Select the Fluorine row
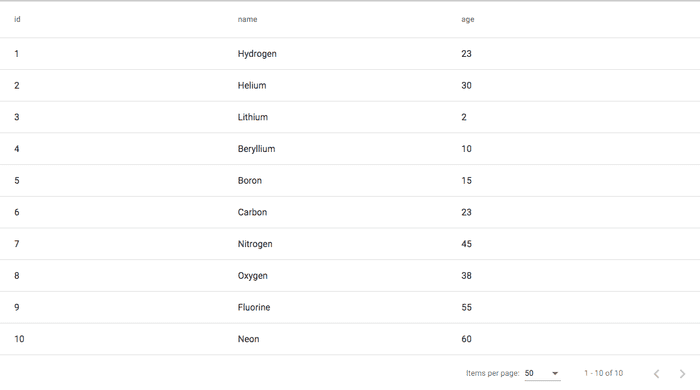 point(350,307)
